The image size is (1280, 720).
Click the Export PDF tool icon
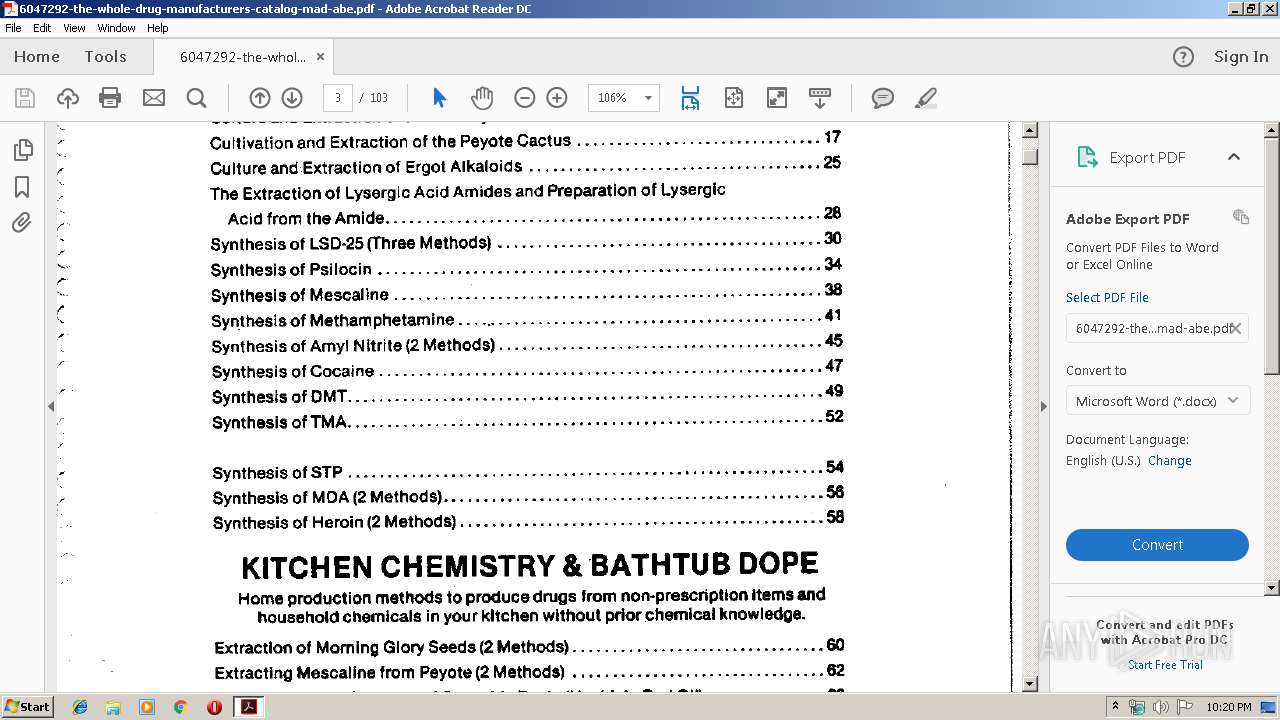coord(1087,157)
